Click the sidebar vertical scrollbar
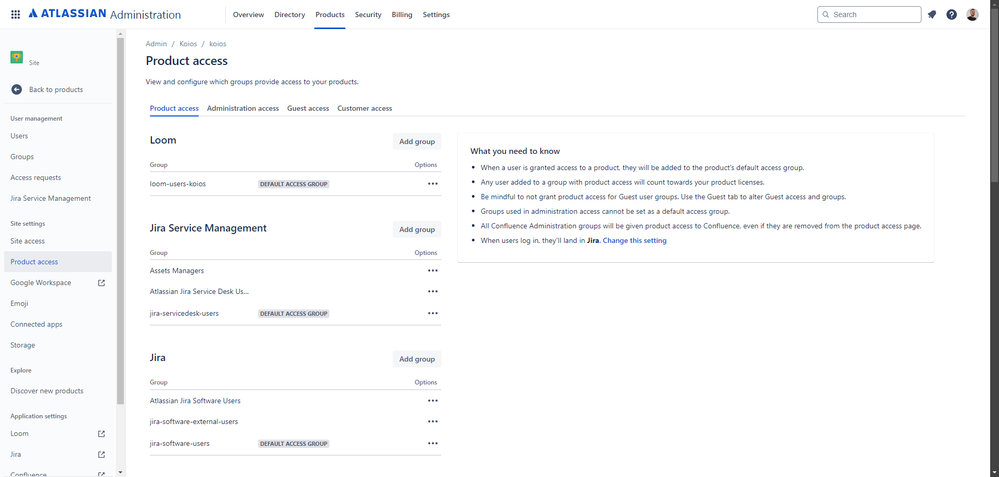This screenshot has height=477, width=999. click(x=121, y=221)
